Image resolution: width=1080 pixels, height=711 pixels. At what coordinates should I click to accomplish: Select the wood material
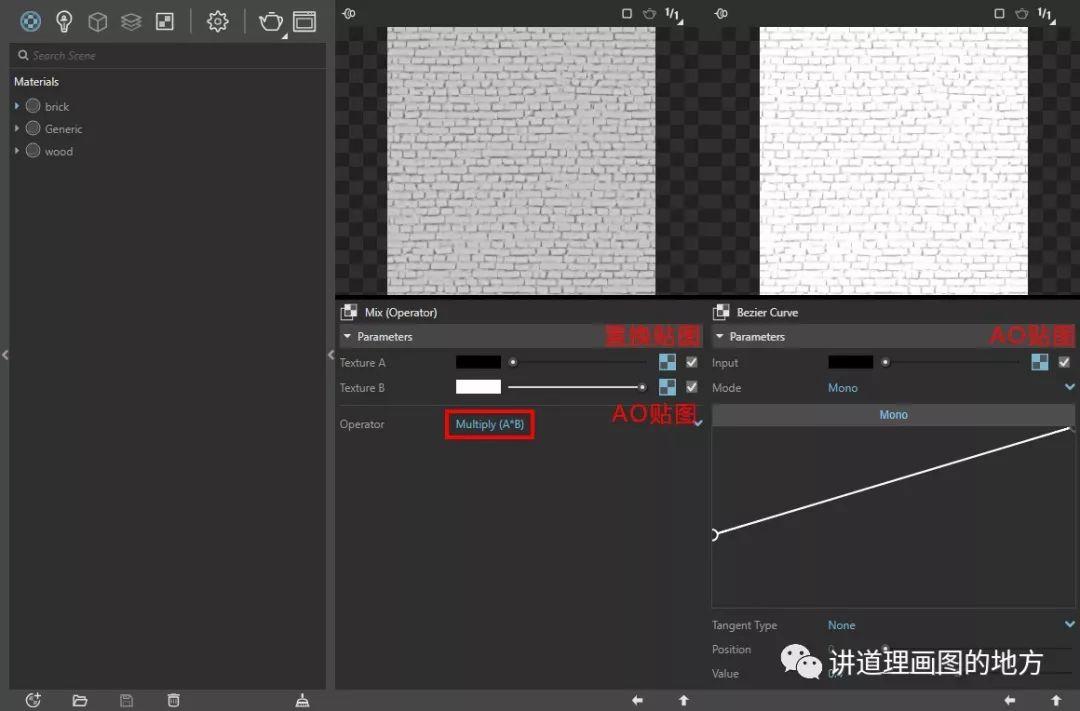point(59,152)
